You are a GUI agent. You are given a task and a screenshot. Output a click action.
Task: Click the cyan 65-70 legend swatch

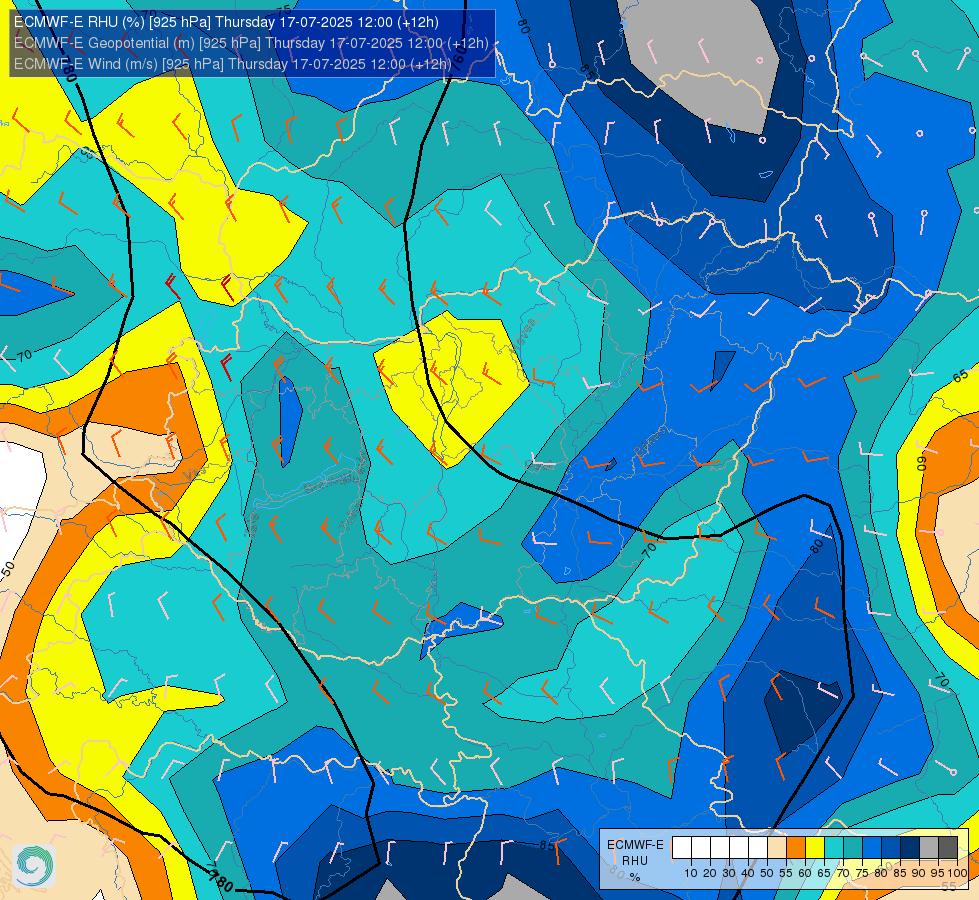(834, 848)
